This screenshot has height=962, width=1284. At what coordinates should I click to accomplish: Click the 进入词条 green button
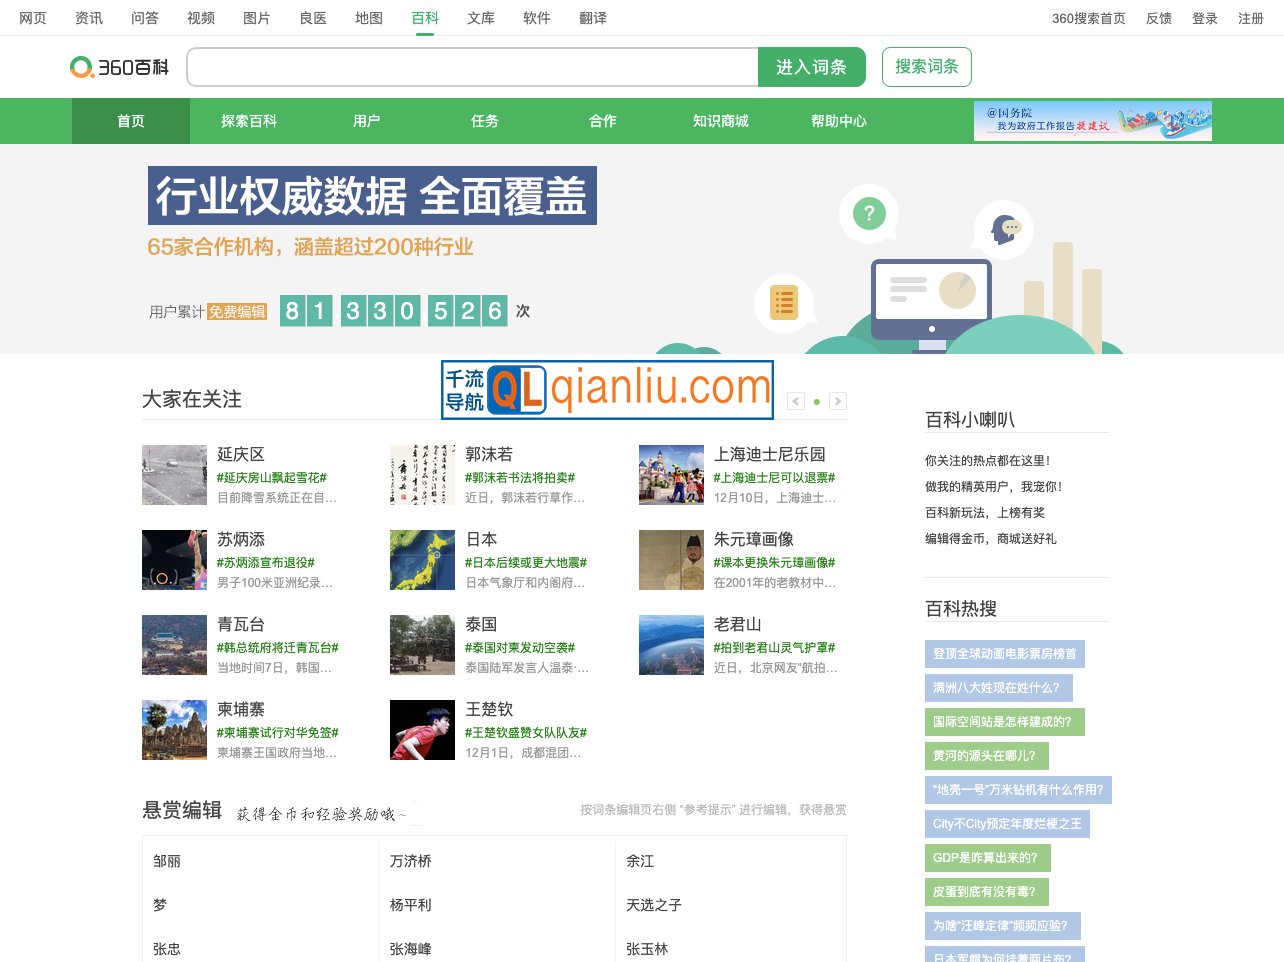(812, 67)
